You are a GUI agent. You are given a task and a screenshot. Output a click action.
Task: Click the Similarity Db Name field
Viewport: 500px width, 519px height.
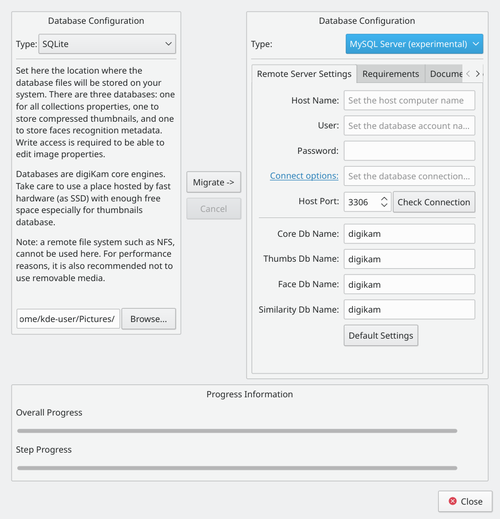409,309
